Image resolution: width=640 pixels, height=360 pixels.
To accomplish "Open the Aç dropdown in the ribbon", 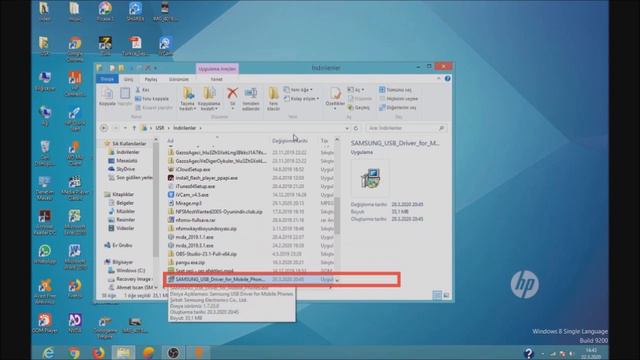I will coord(356,90).
